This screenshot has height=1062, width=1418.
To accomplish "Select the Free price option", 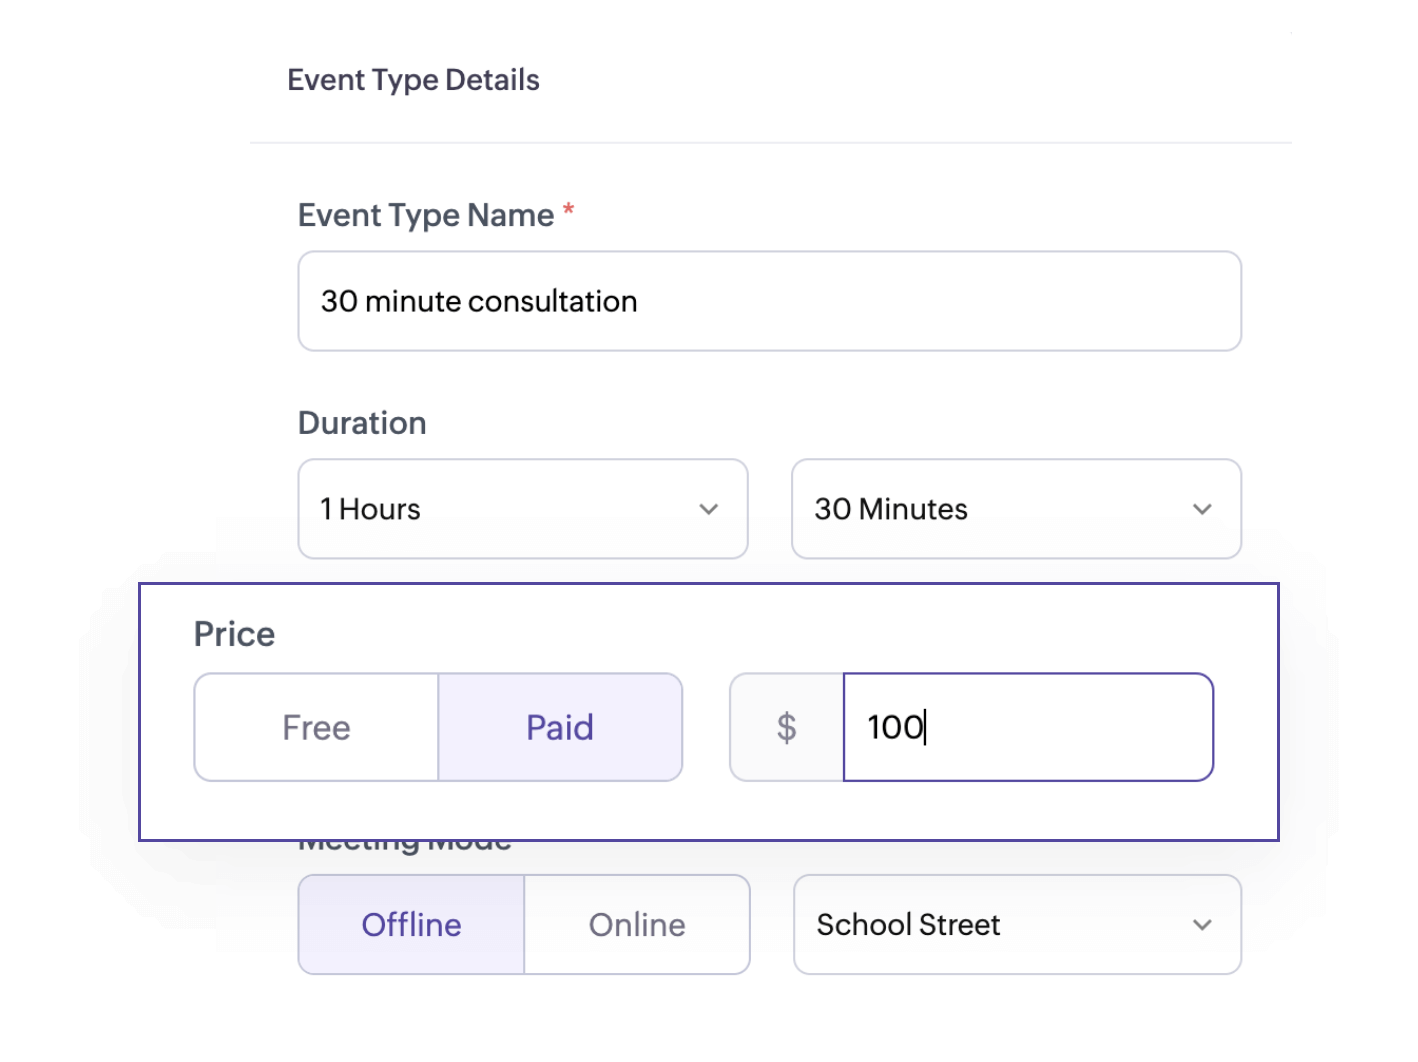I will (x=316, y=727).
